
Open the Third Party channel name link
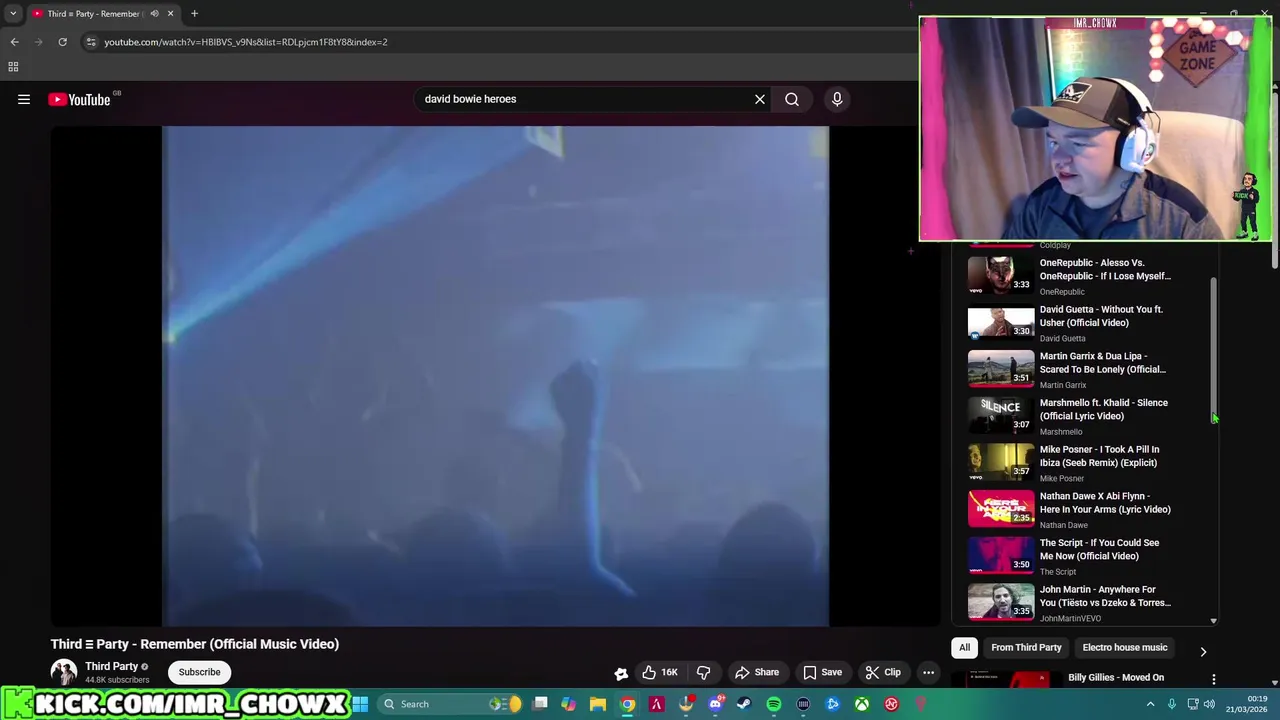(111, 666)
